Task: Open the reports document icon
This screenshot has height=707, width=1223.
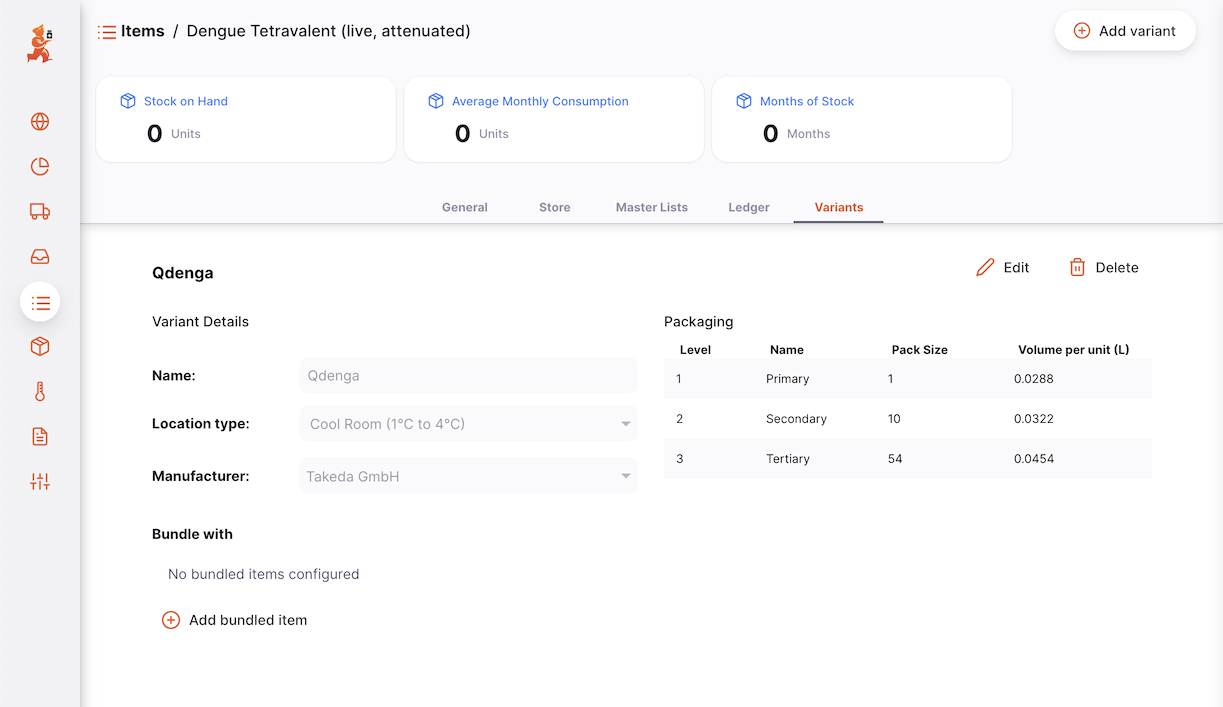Action: coord(40,437)
